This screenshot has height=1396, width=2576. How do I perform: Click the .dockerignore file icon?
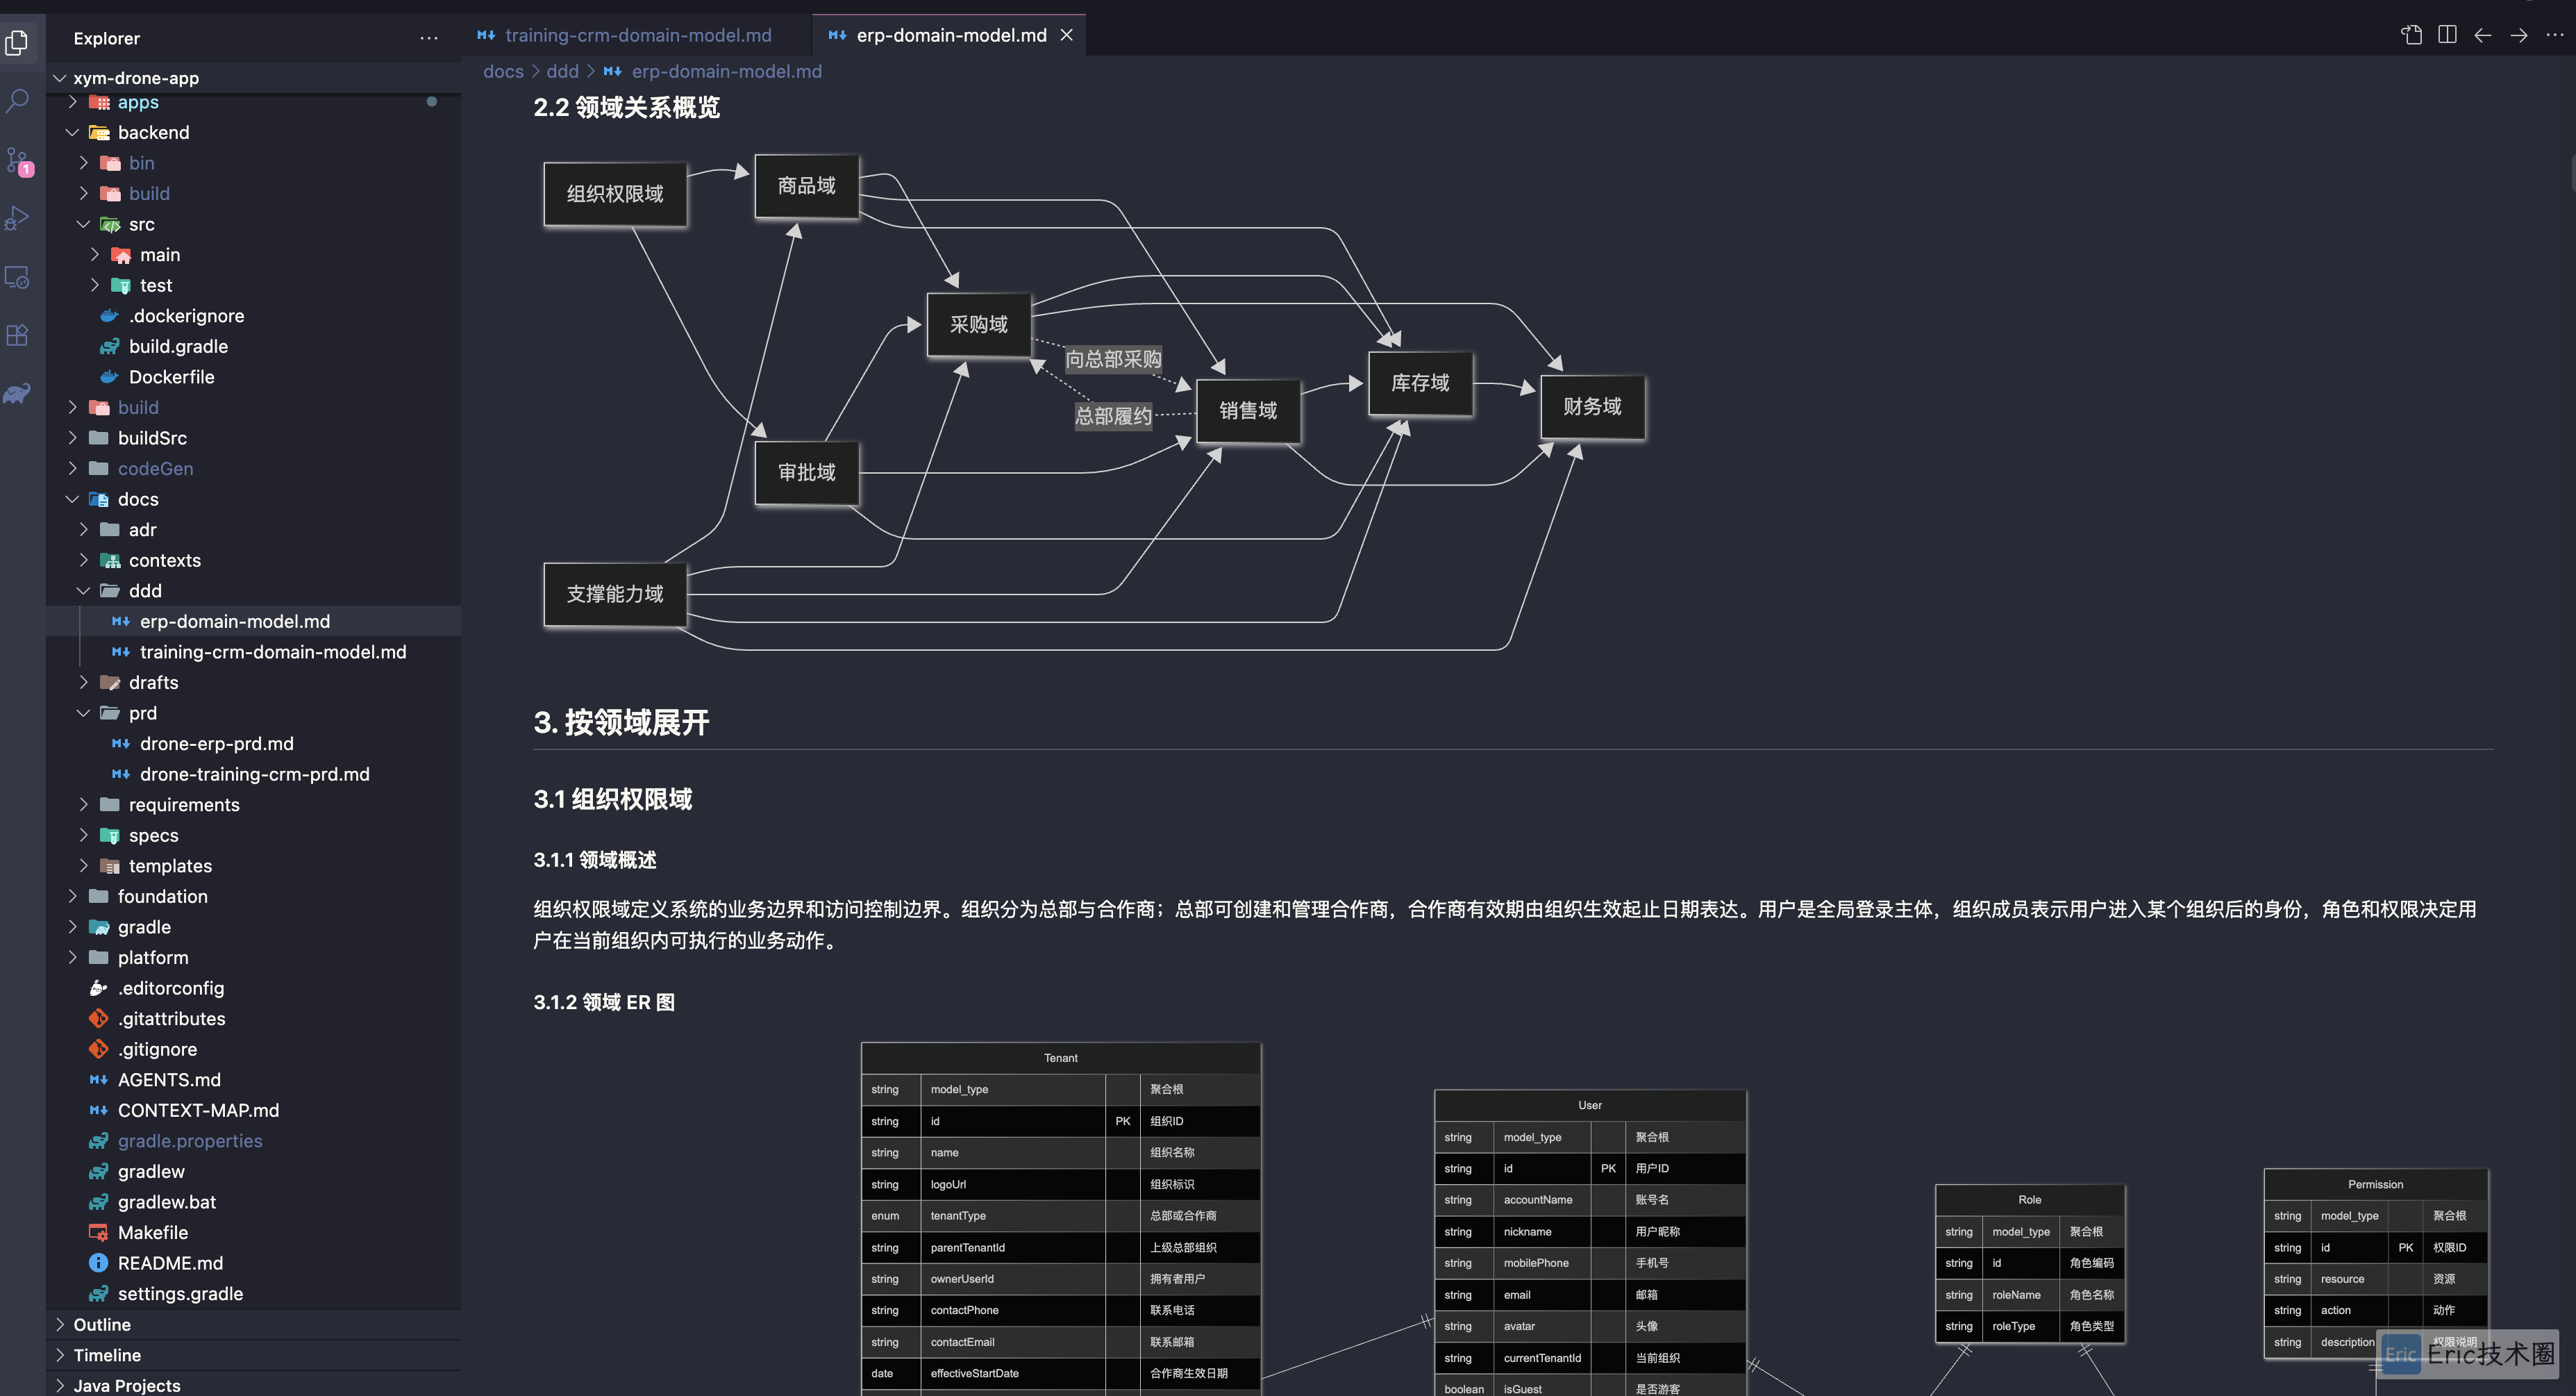tap(109, 316)
